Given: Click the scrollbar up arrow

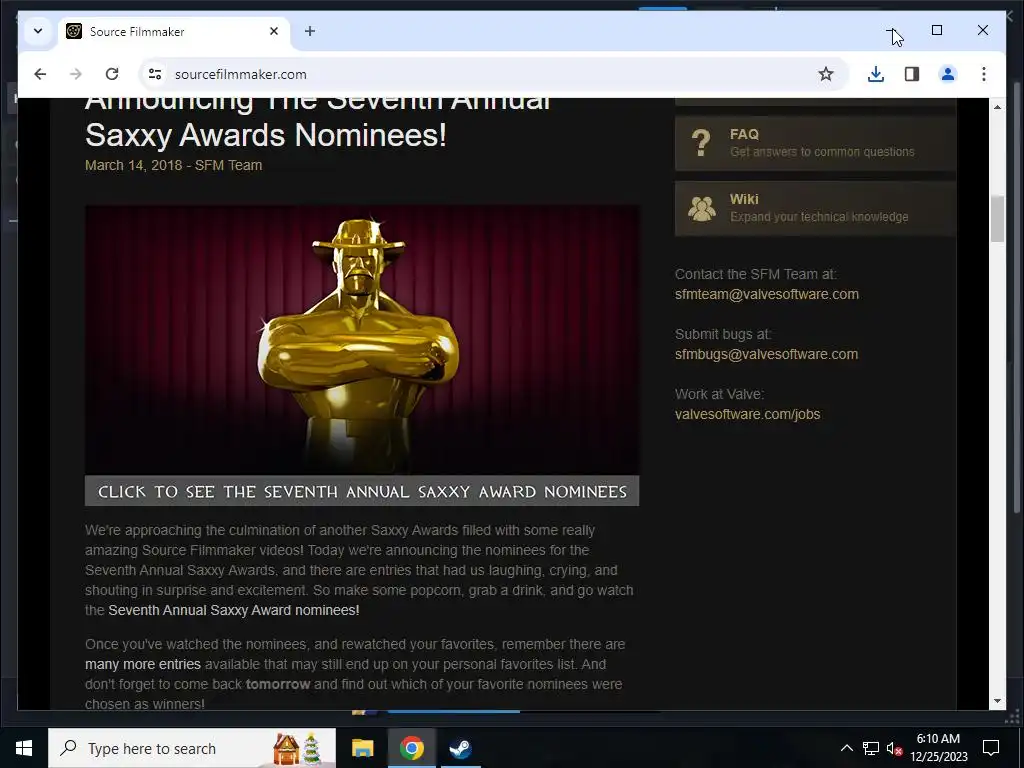Looking at the screenshot, I should (997, 106).
